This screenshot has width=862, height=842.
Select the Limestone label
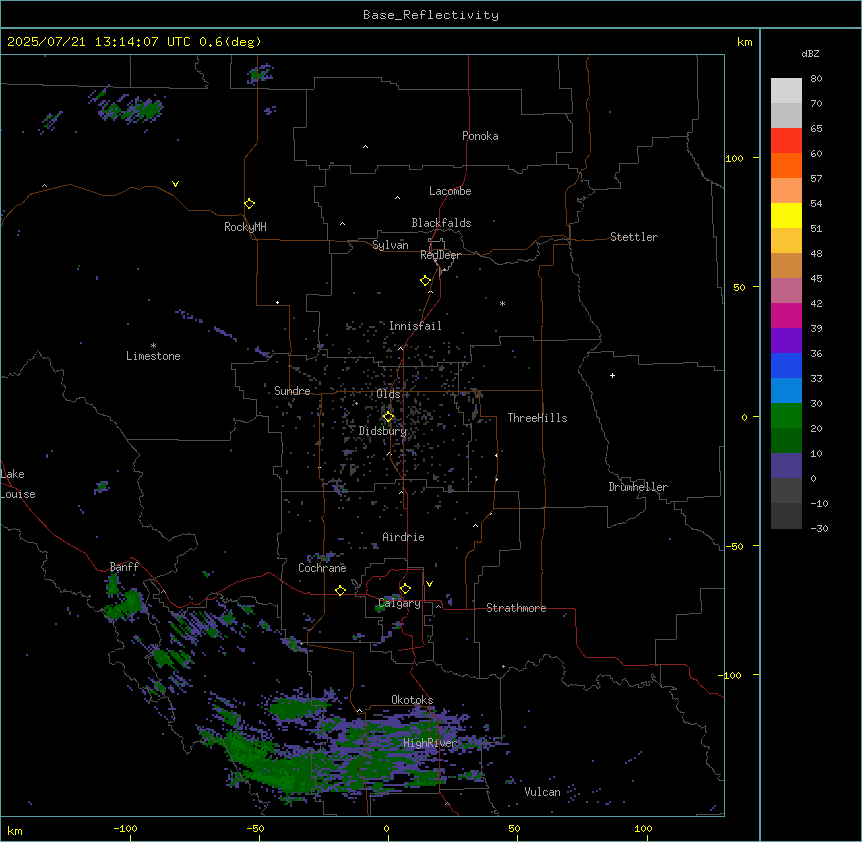(x=153, y=356)
